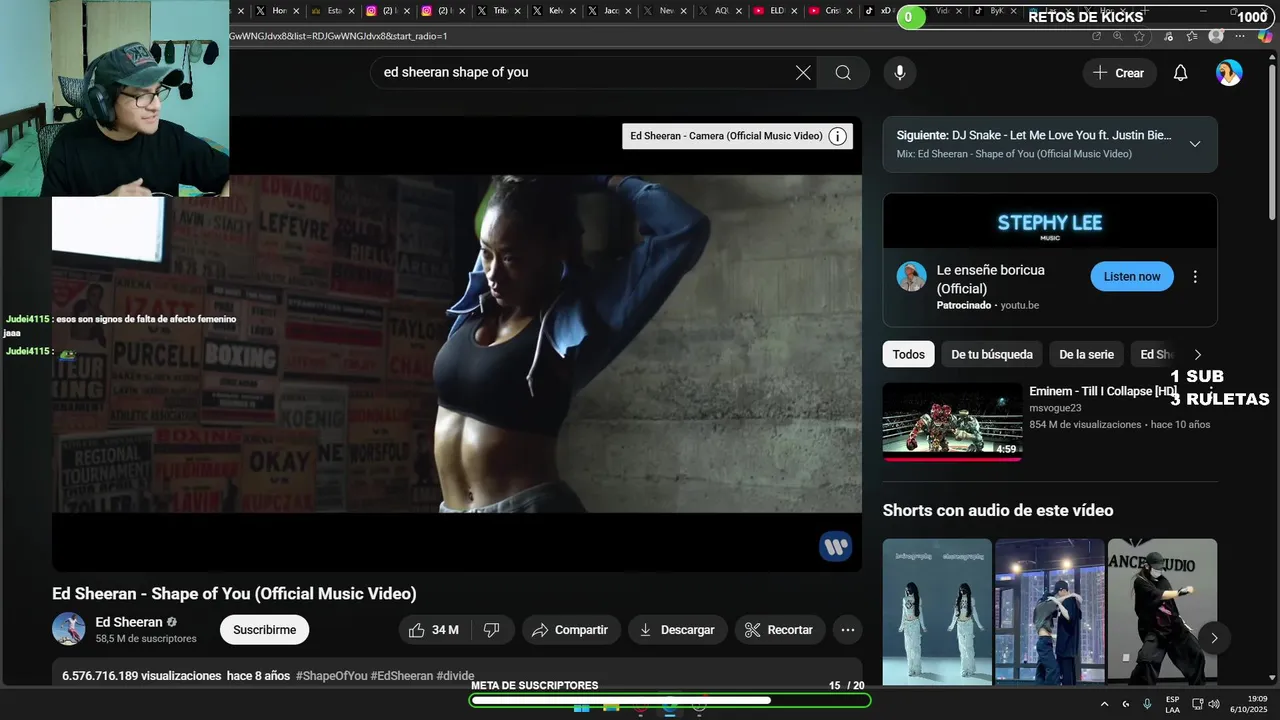
Task: Open the #divide hashtag link
Action: (455, 676)
